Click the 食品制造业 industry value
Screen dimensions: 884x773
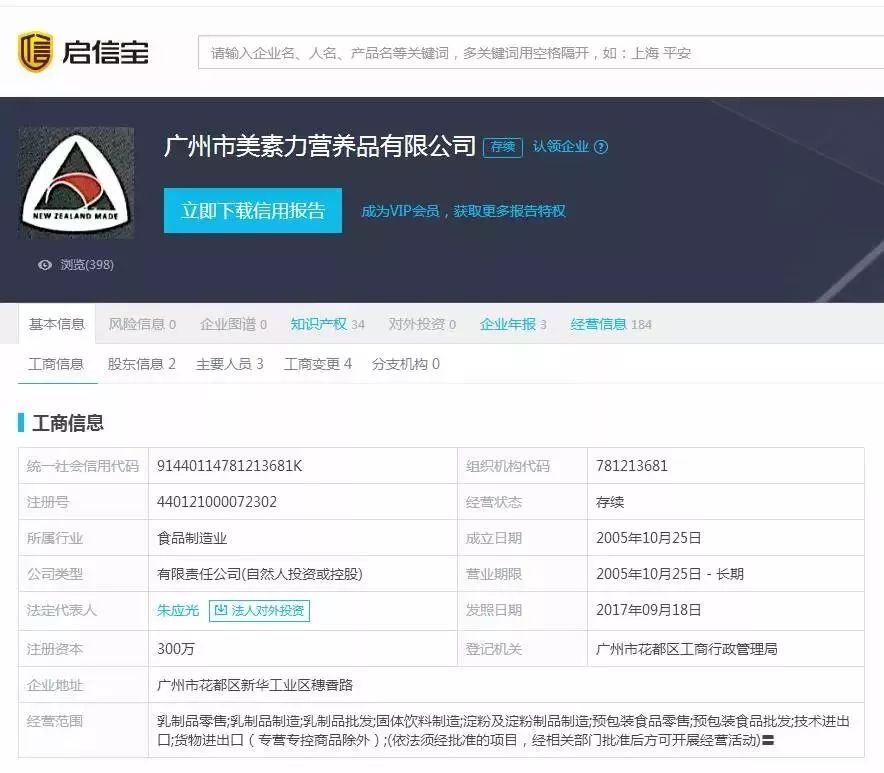[192, 538]
